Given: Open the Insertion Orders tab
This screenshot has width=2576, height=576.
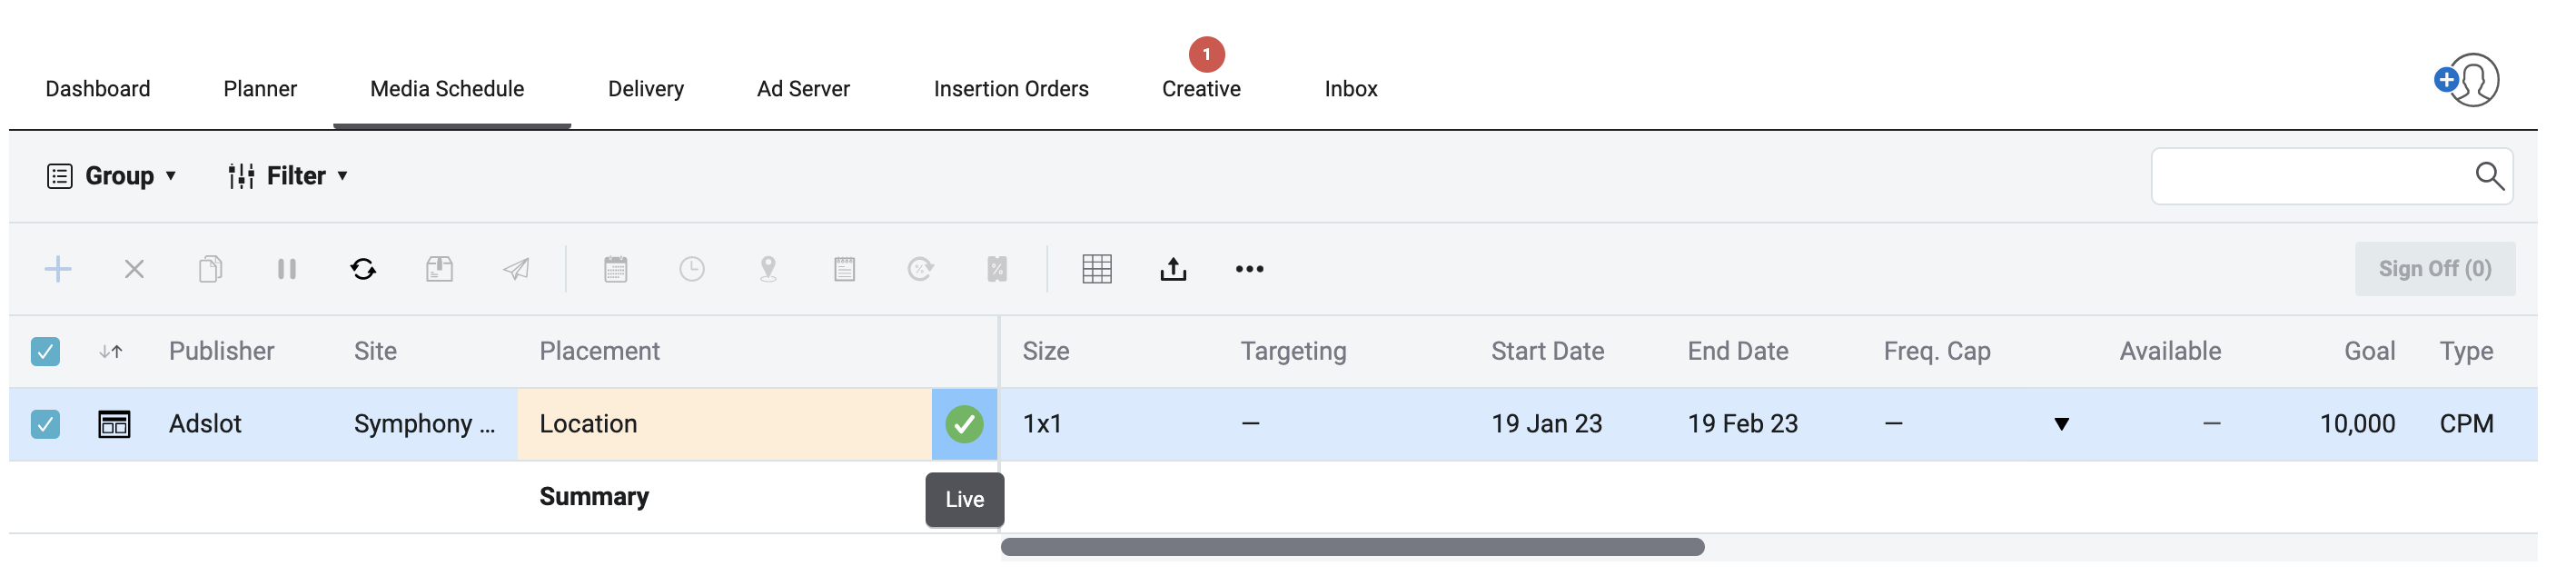Looking at the screenshot, I should (x=1010, y=88).
